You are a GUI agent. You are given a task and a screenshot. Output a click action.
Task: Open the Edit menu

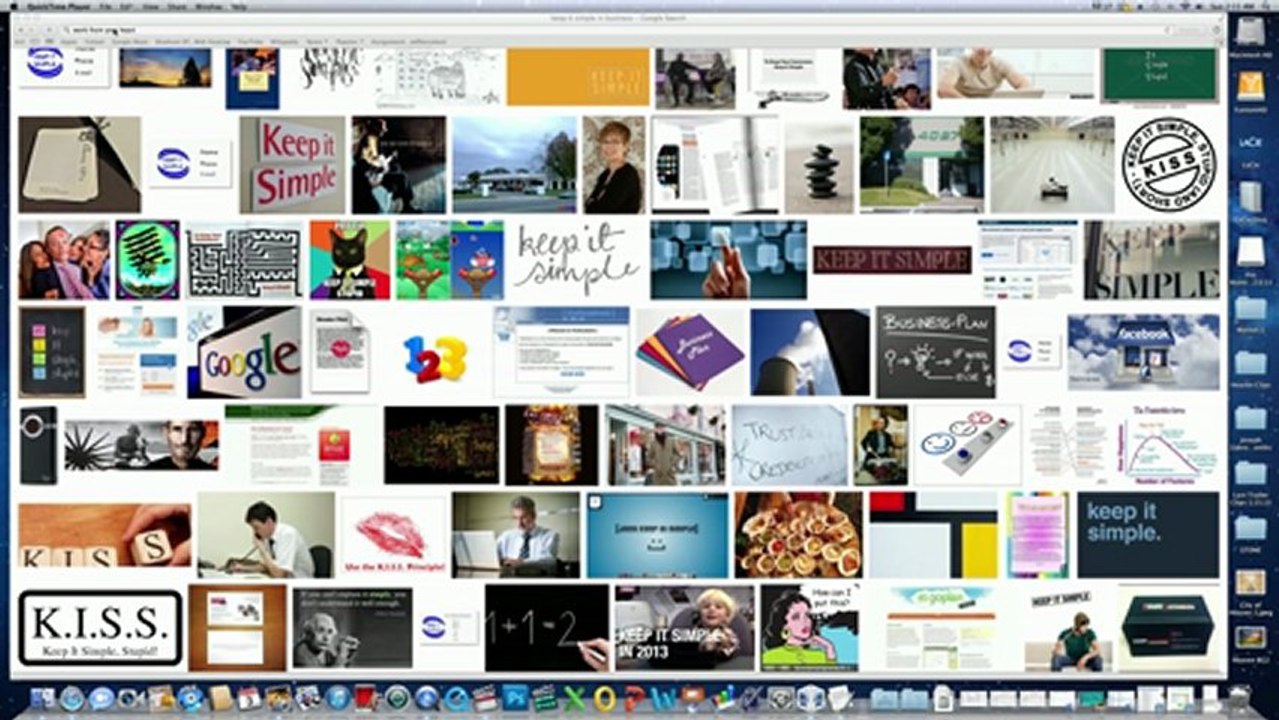127,6
